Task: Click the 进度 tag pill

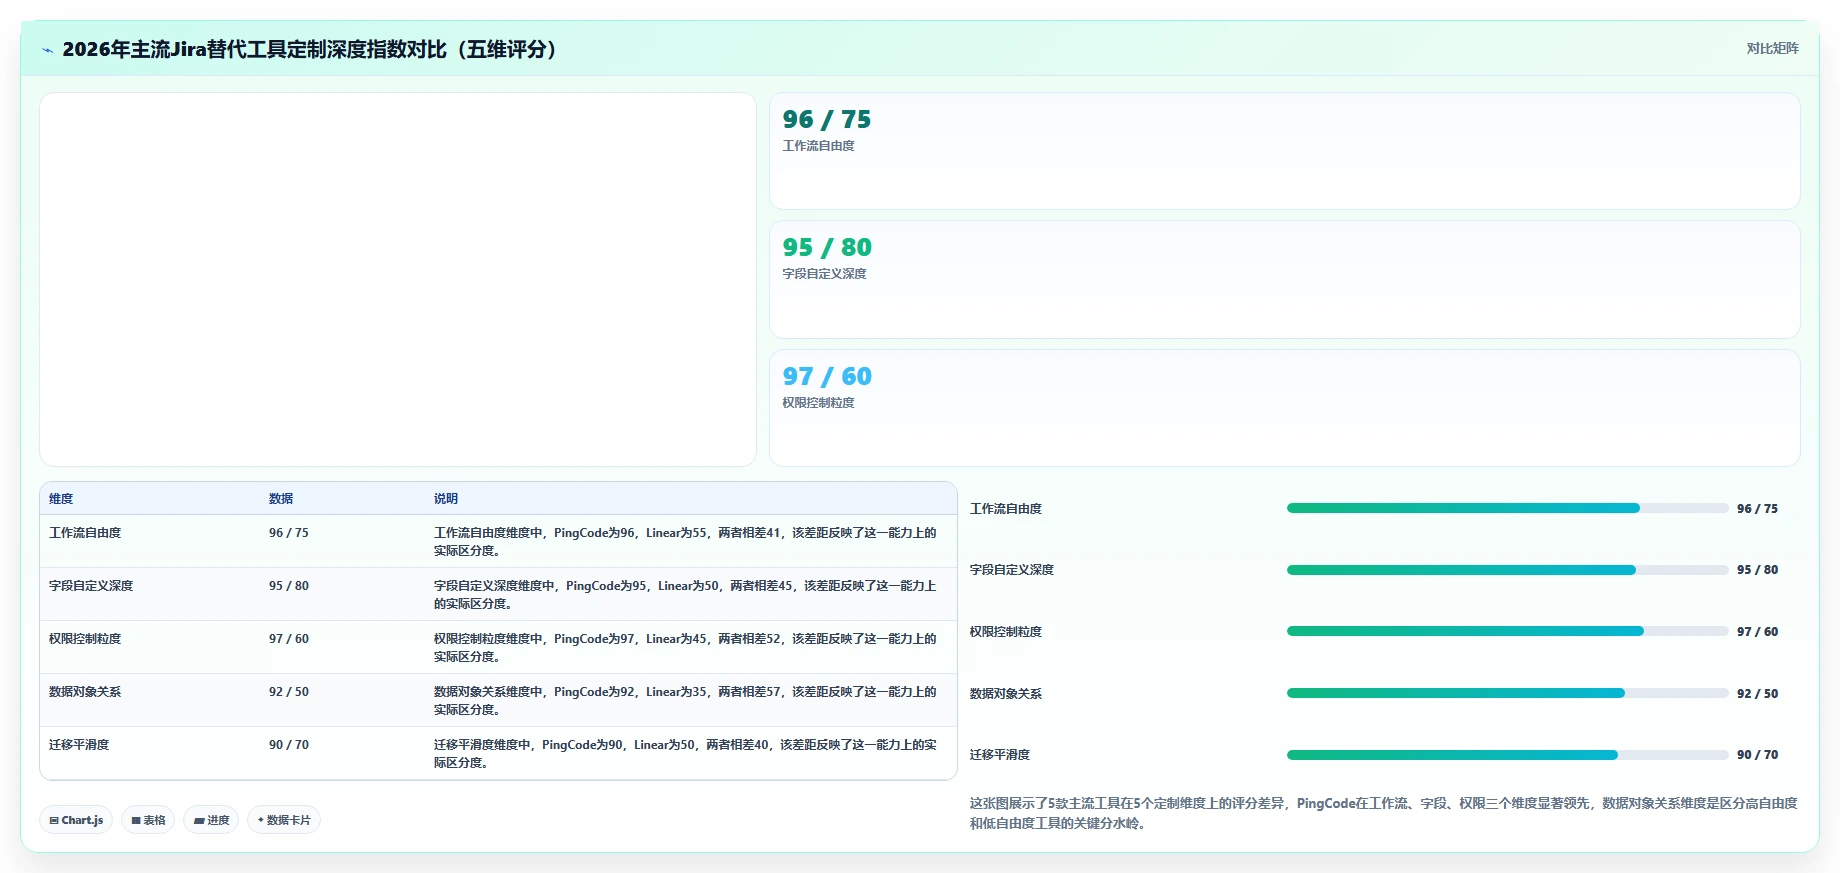Action: (x=211, y=820)
